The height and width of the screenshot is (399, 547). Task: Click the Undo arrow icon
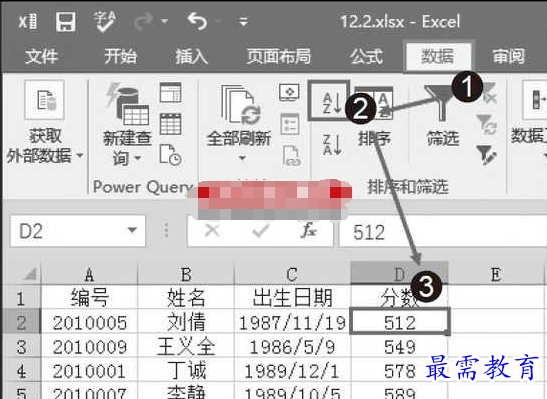[197, 21]
